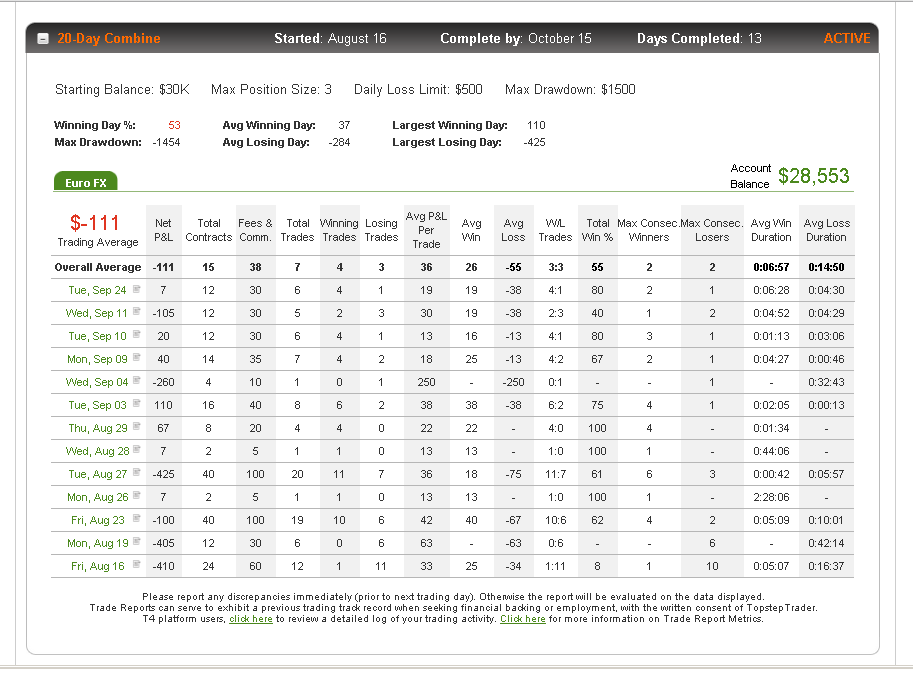
Task: Click the Total Win % column header
Action: [597, 230]
